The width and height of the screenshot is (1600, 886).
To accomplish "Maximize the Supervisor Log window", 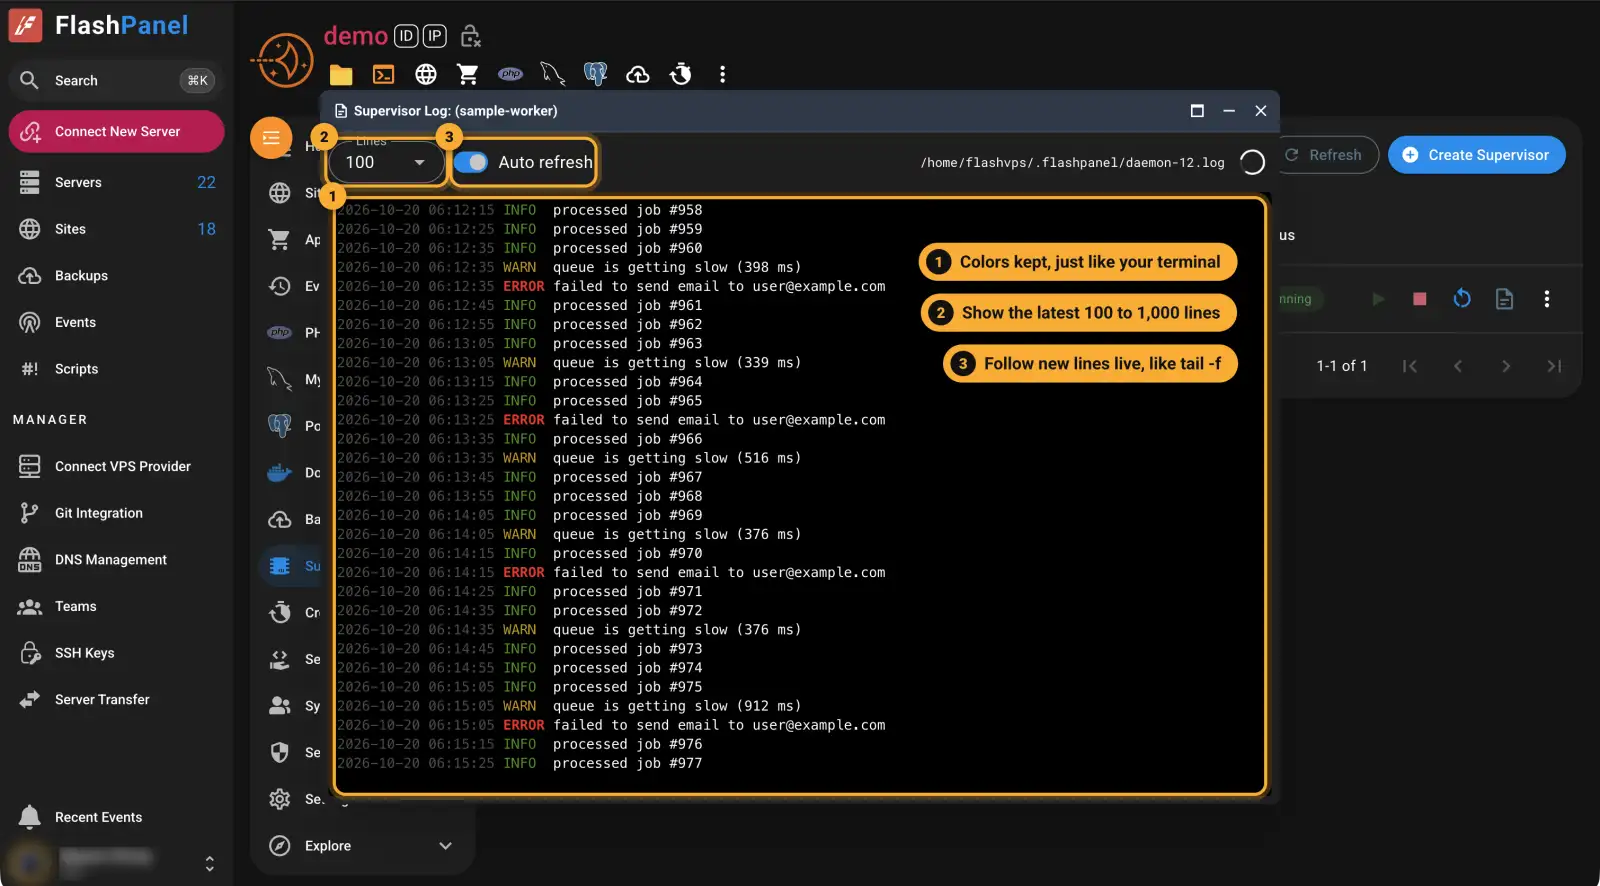I will (1197, 111).
